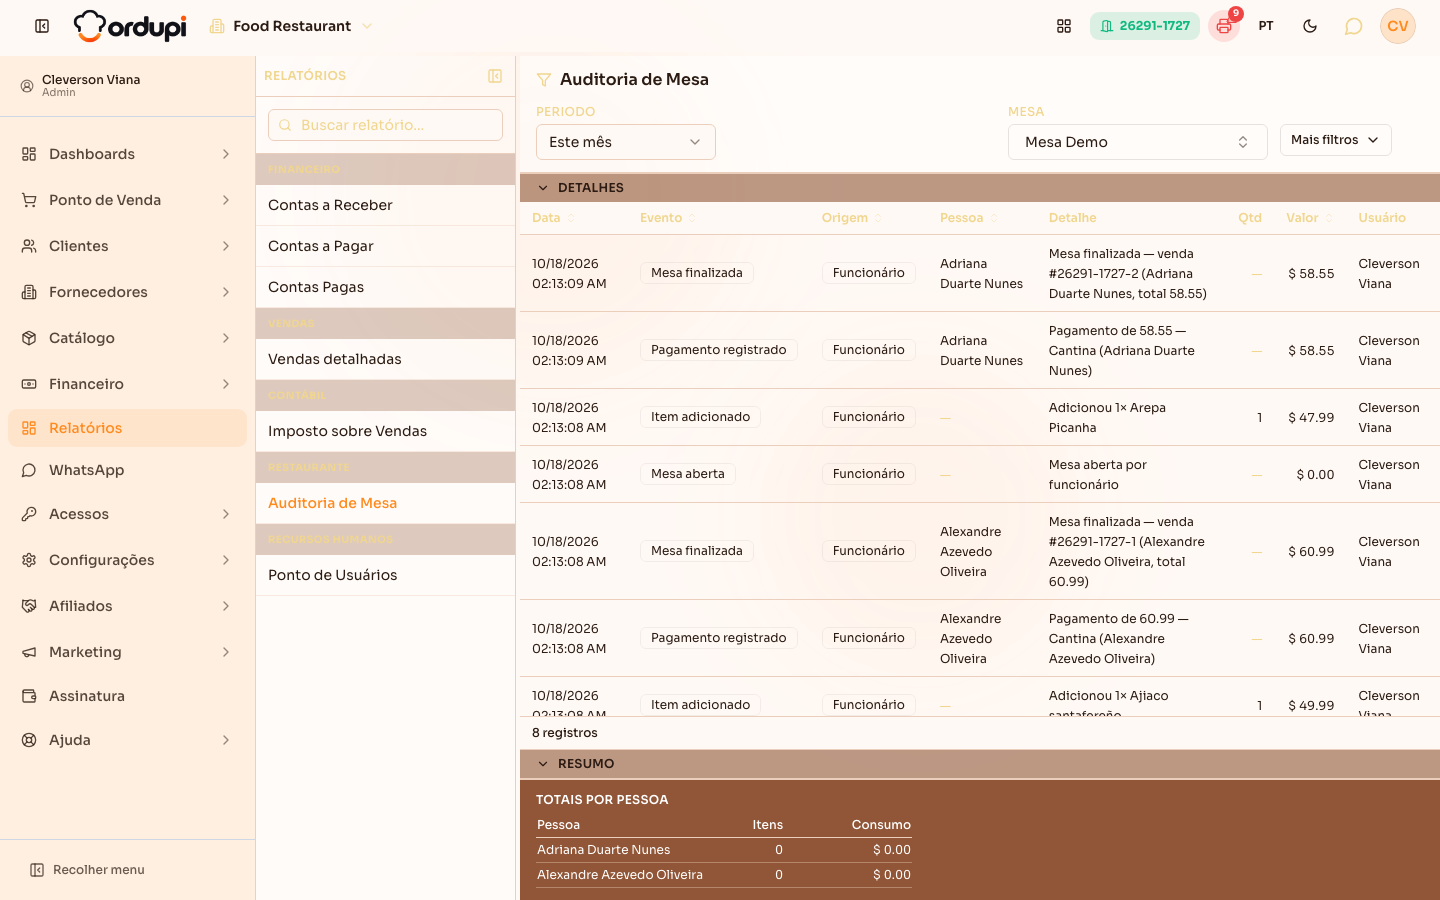Open the Vendas detalhadas report
The image size is (1440, 900).
point(385,359)
